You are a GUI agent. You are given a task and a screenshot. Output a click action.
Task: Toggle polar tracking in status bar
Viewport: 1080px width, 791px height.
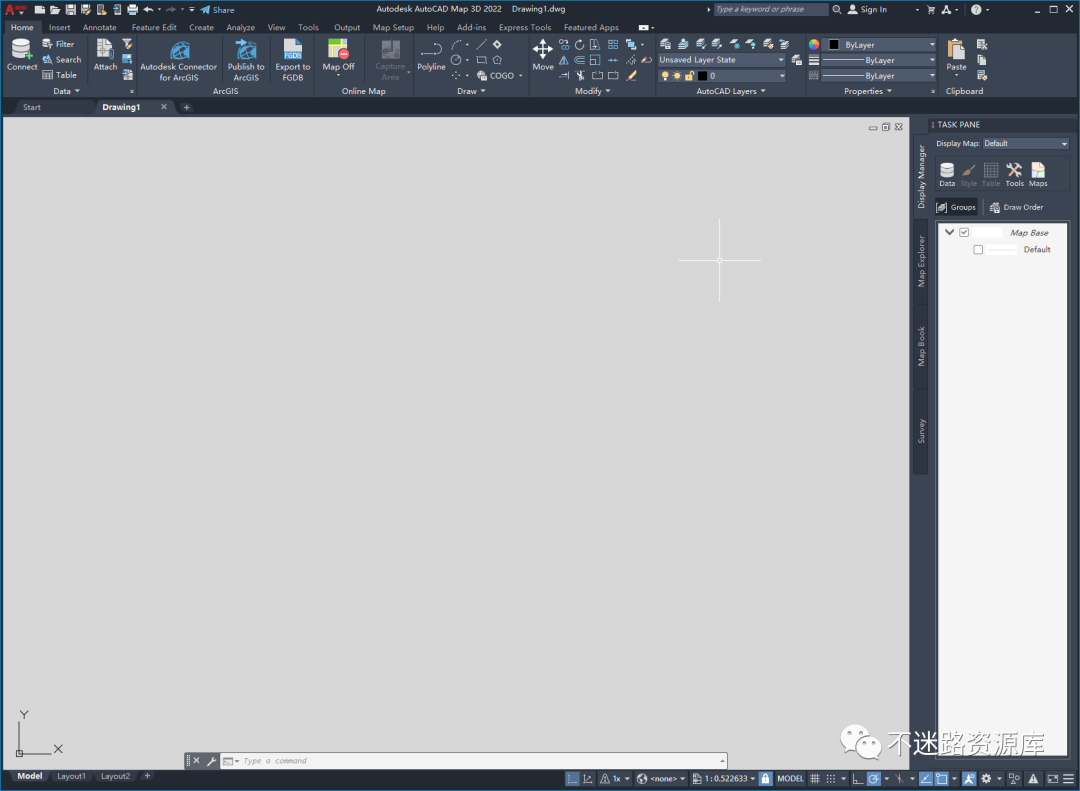pos(873,779)
